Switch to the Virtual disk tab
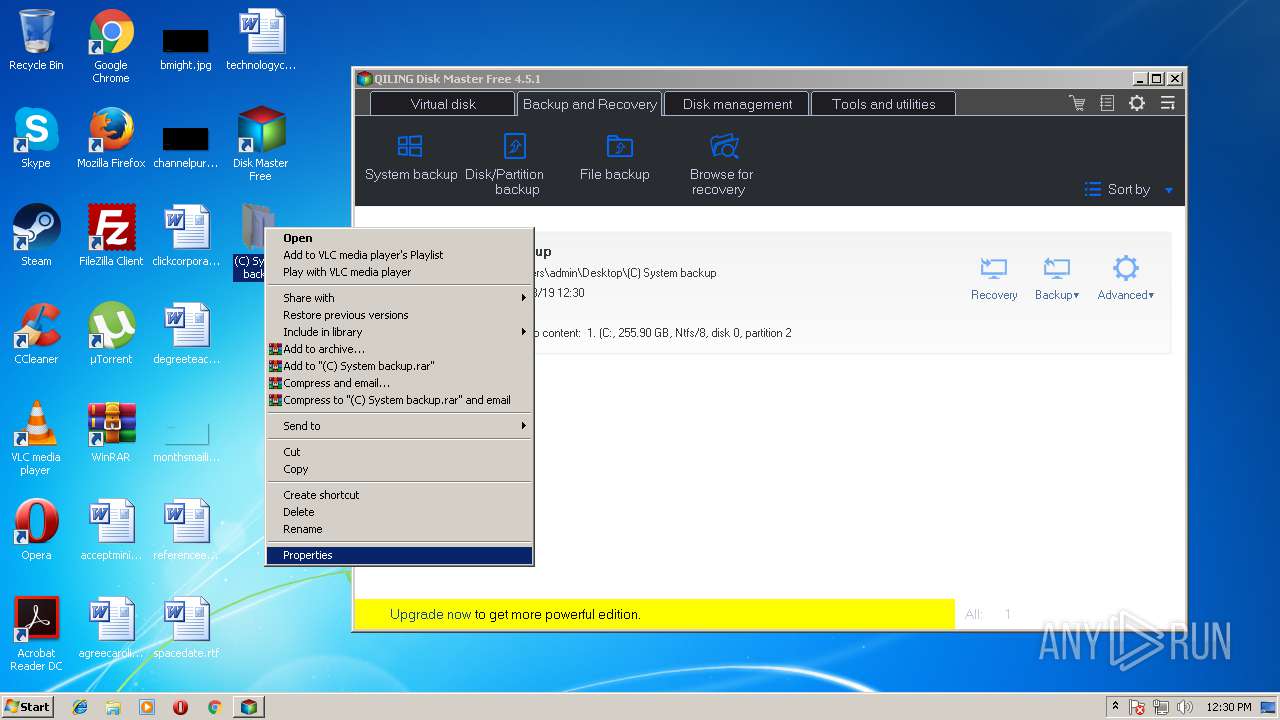 coord(443,104)
